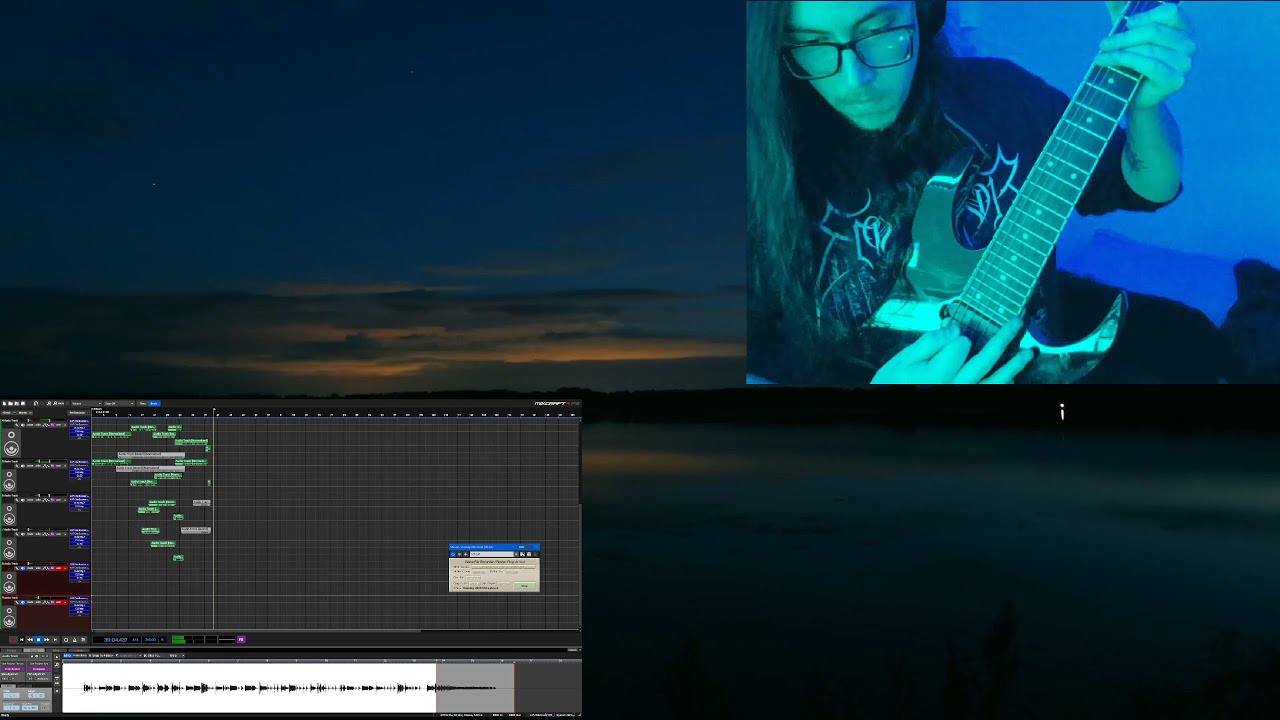Open the Volume automation type dropdown
Image resolution: width=1280 pixels, height=720 pixels.
[86, 404]
